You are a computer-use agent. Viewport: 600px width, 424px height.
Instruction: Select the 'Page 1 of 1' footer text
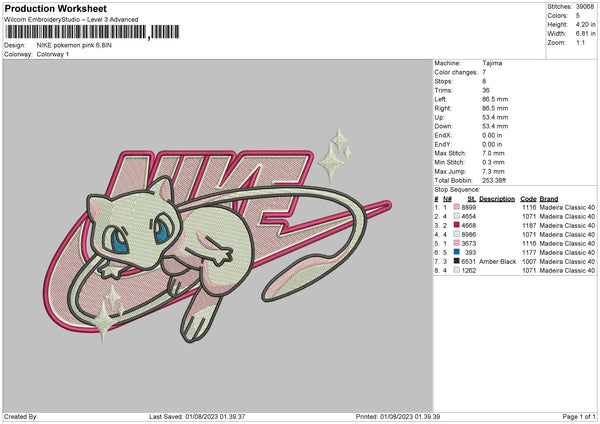[x=579, y=416]
